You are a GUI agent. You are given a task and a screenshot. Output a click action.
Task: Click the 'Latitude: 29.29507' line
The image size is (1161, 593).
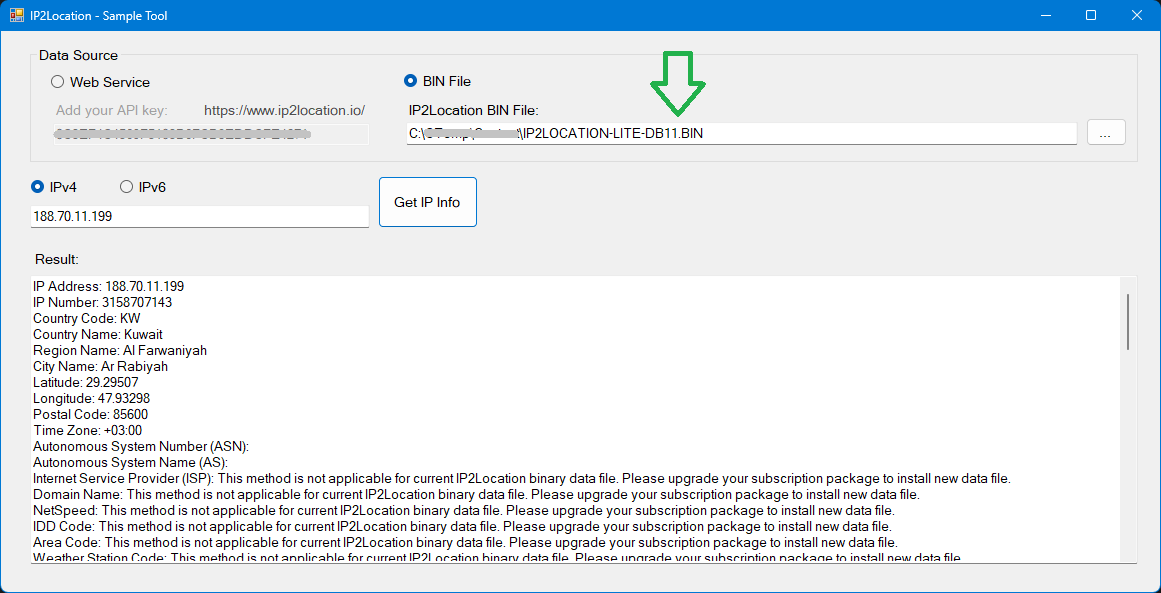coord(86,382)
